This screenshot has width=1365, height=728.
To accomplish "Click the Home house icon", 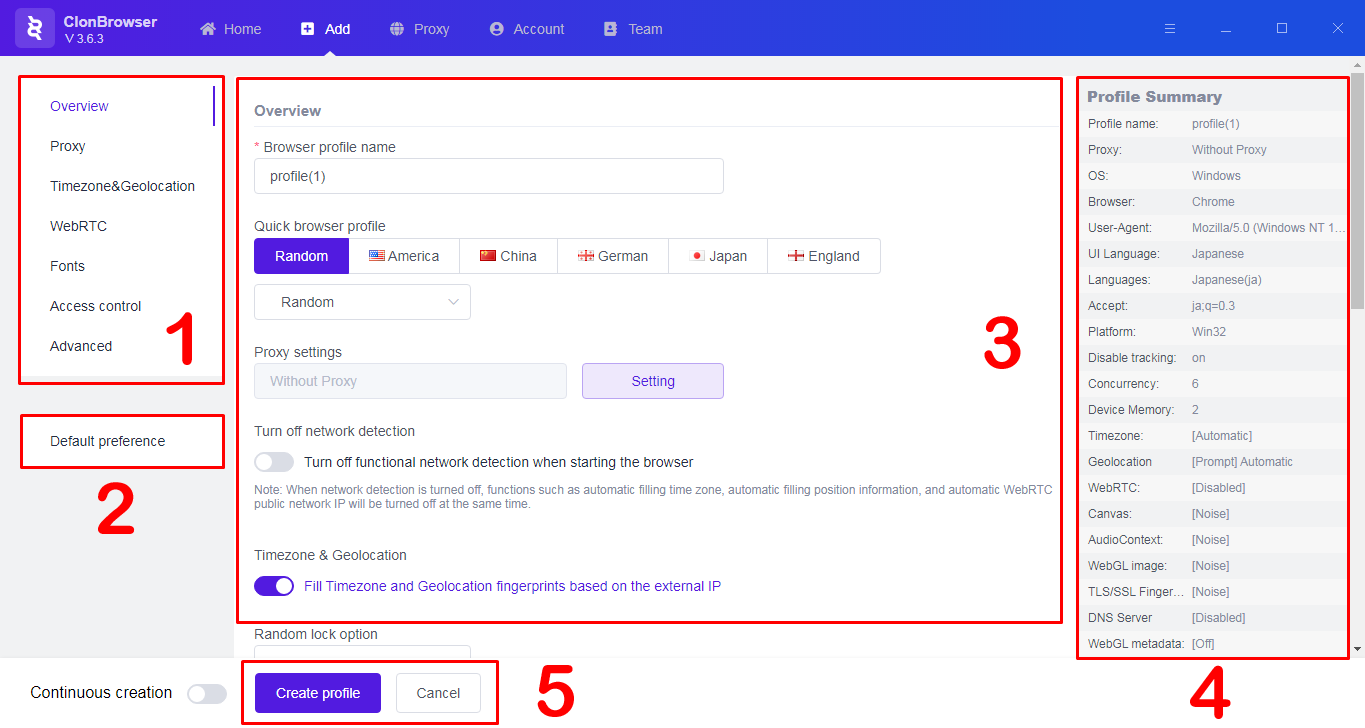I will pos(208,29).
